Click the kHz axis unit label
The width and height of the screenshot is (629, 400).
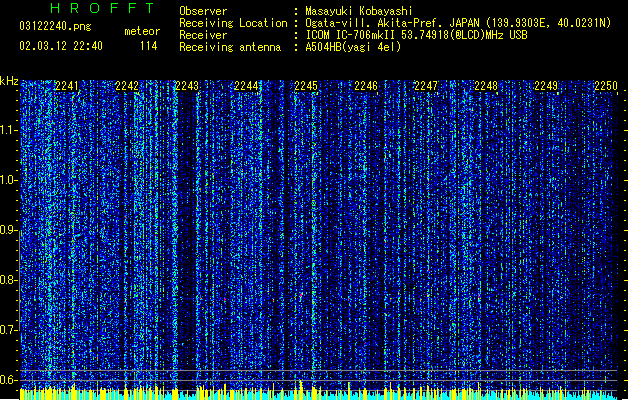click(x=9, y=81)
